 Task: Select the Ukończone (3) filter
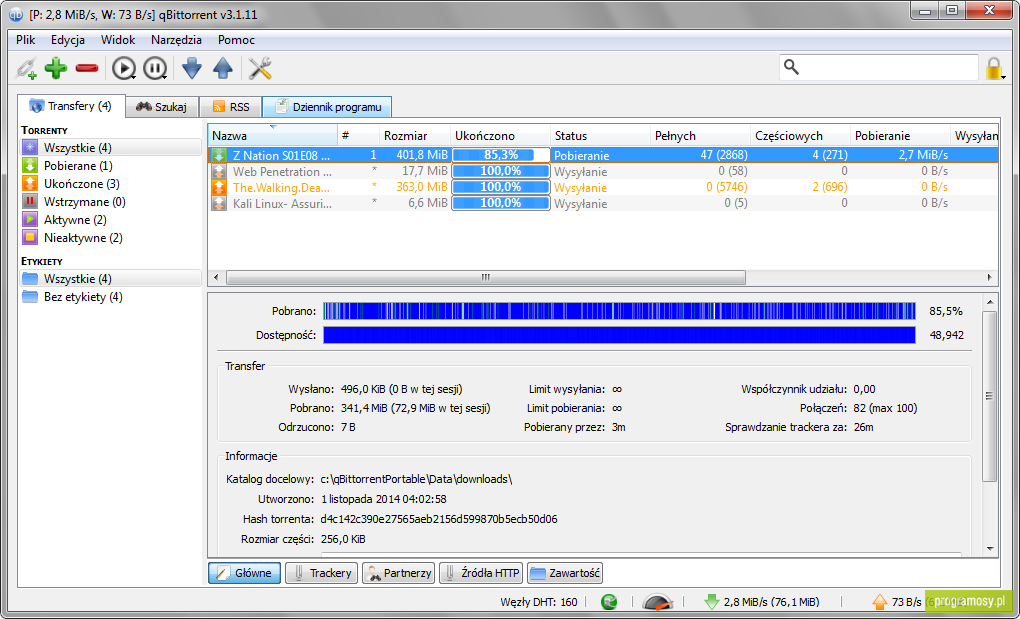coord(81,184)
